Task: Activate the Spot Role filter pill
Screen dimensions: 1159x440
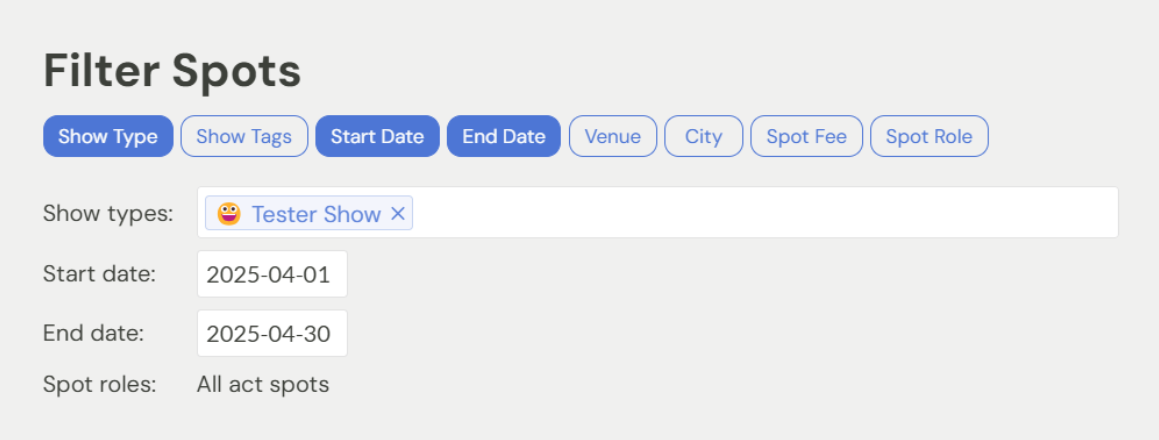Action: pos(929,137)
